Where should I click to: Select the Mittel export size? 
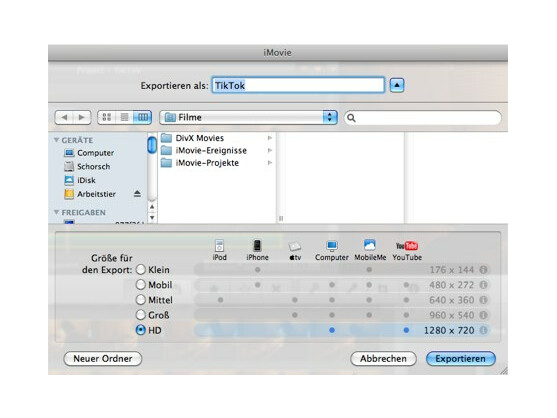(x=141, y=300)
